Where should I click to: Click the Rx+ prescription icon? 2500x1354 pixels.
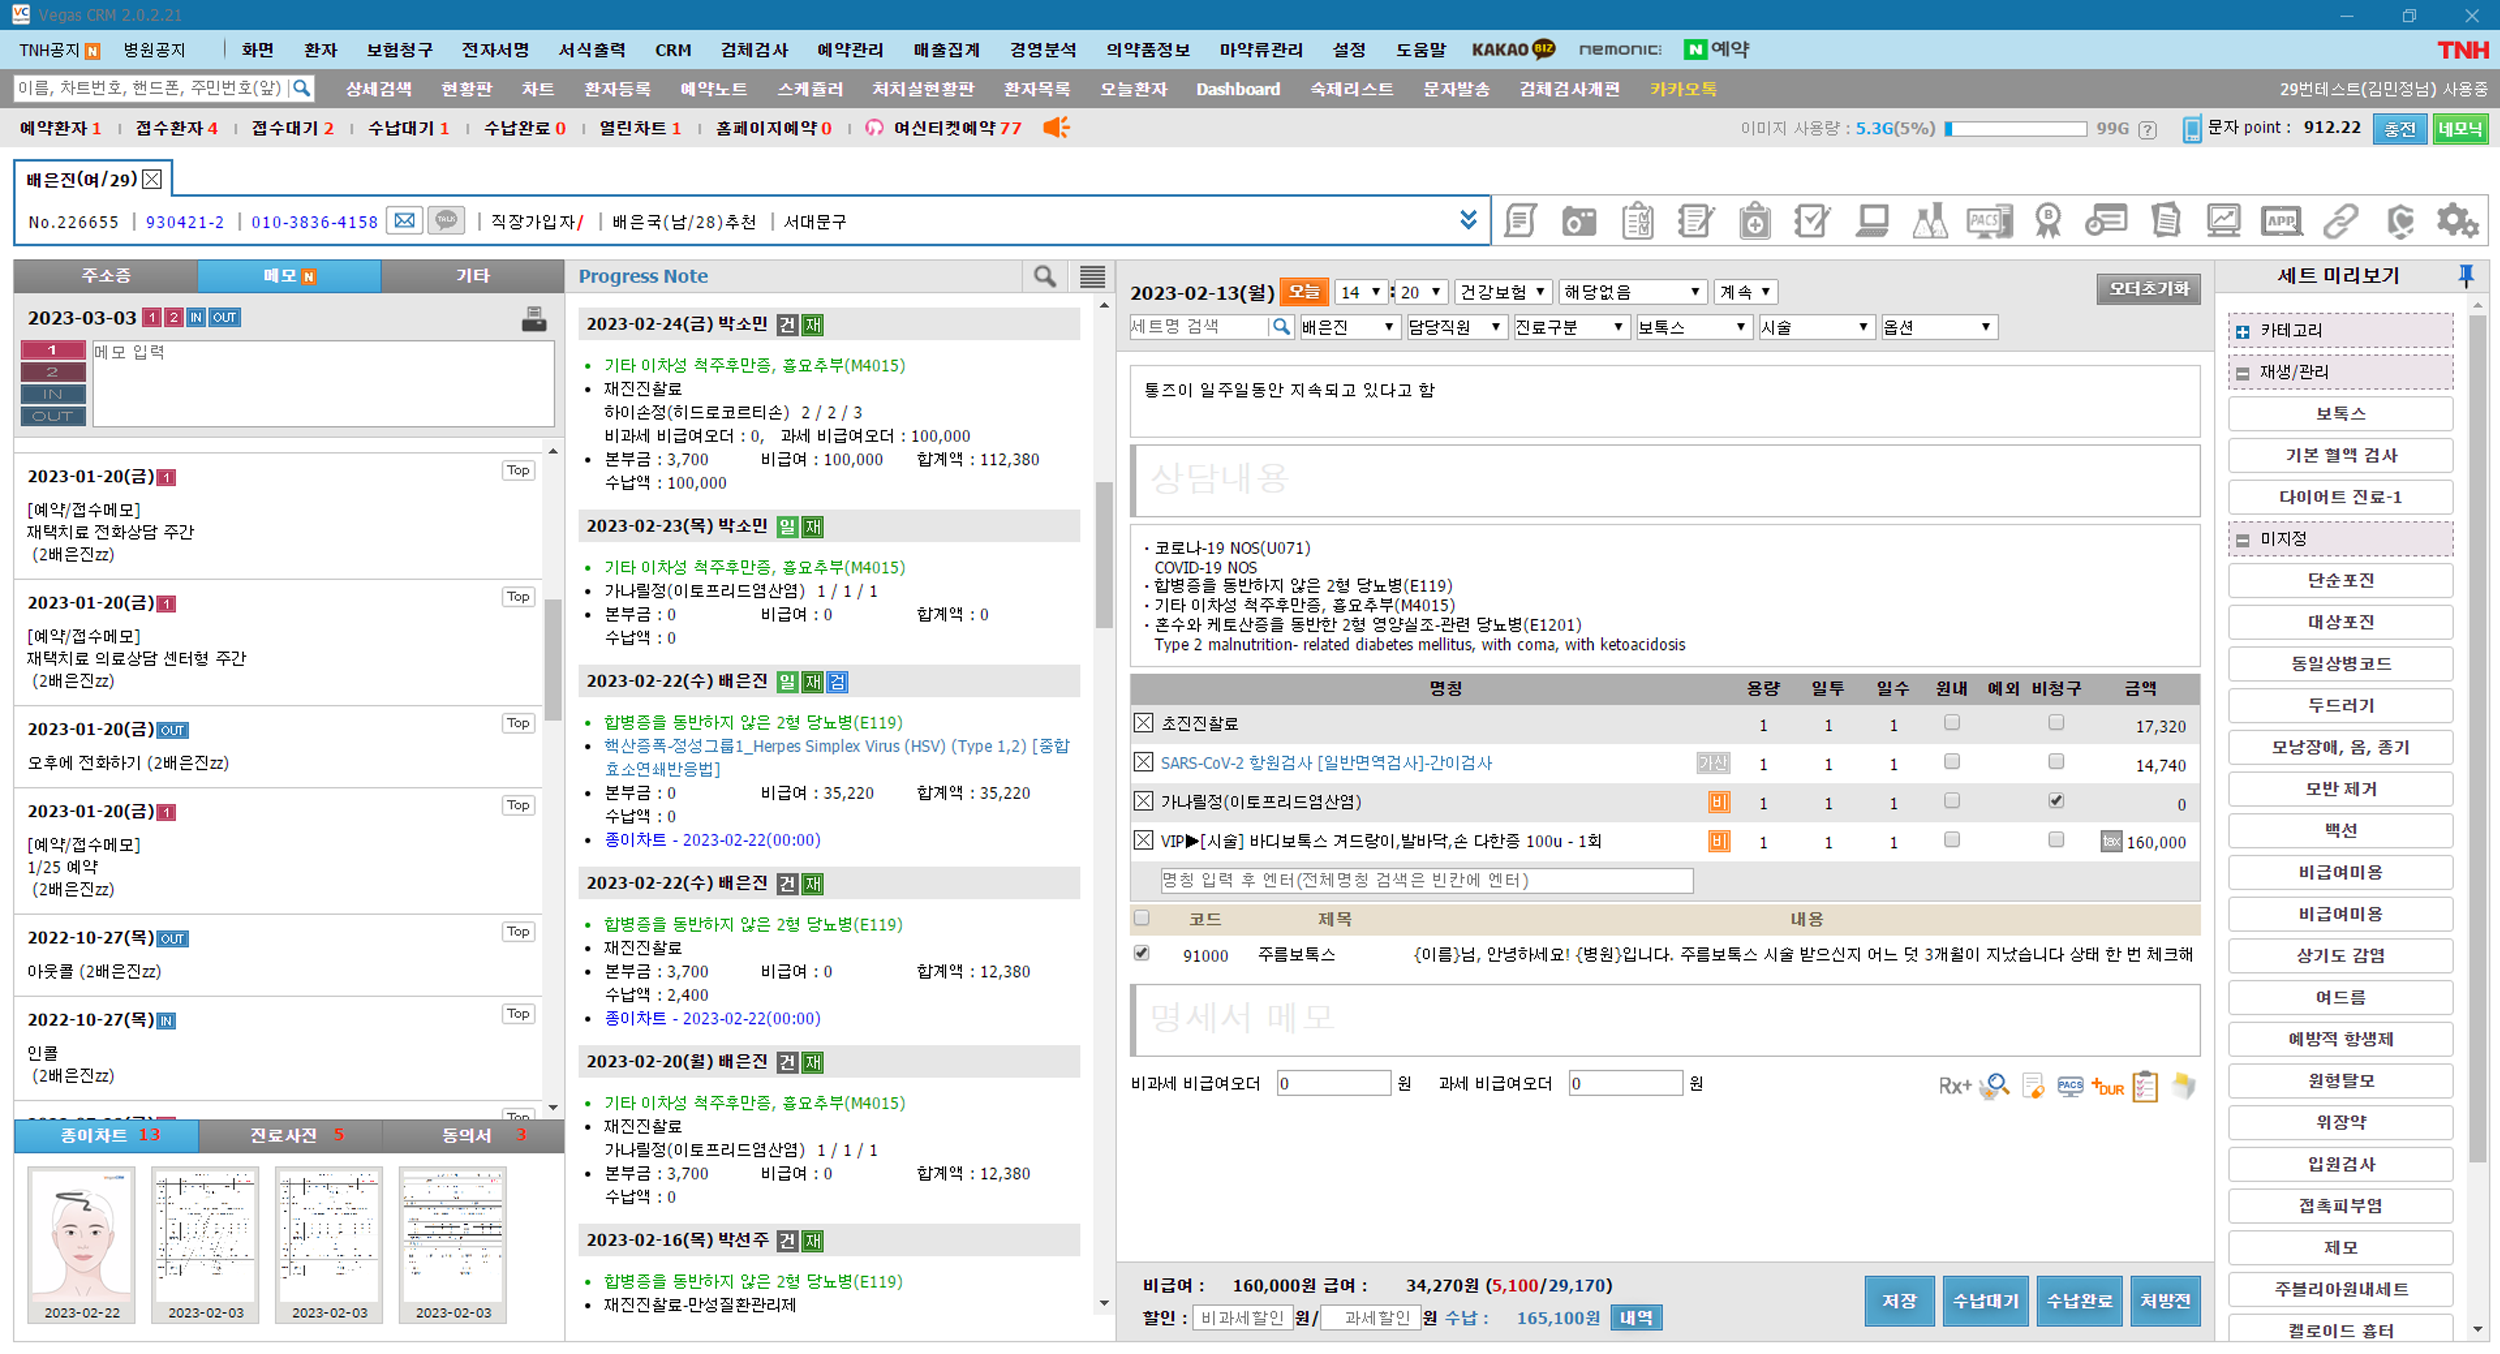(x=1954, y=1086)
